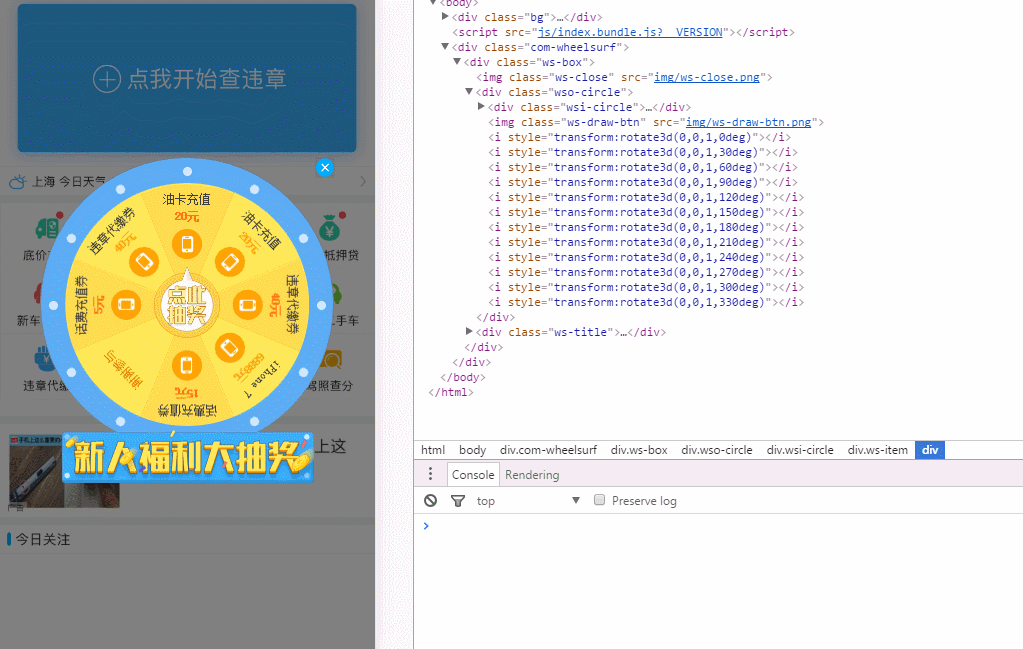The image size is (1023, 649).
Task: Open the news thumbnail image
Action: click(x=63, y=472)
